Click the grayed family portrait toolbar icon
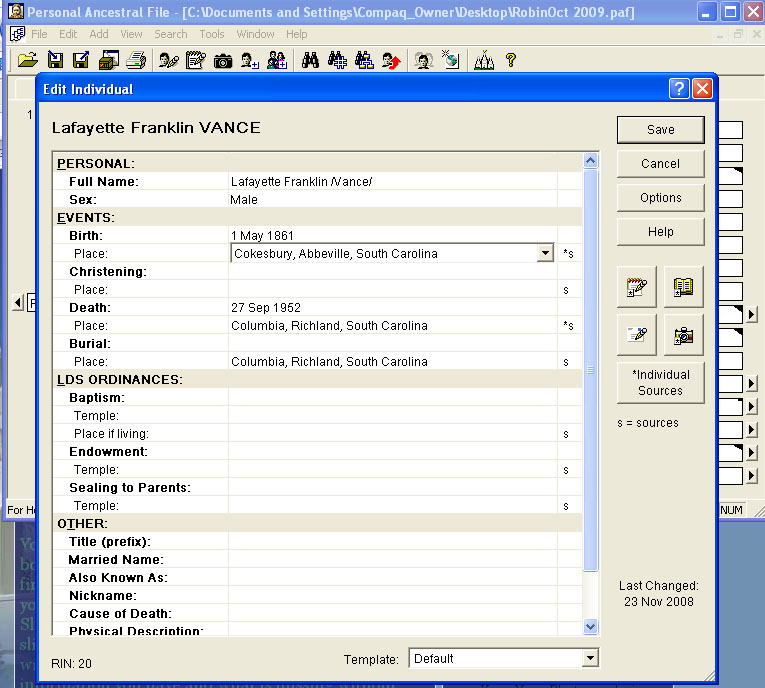Image resolution: width=765 pixels, height=688 pixels. pos(423,61)
